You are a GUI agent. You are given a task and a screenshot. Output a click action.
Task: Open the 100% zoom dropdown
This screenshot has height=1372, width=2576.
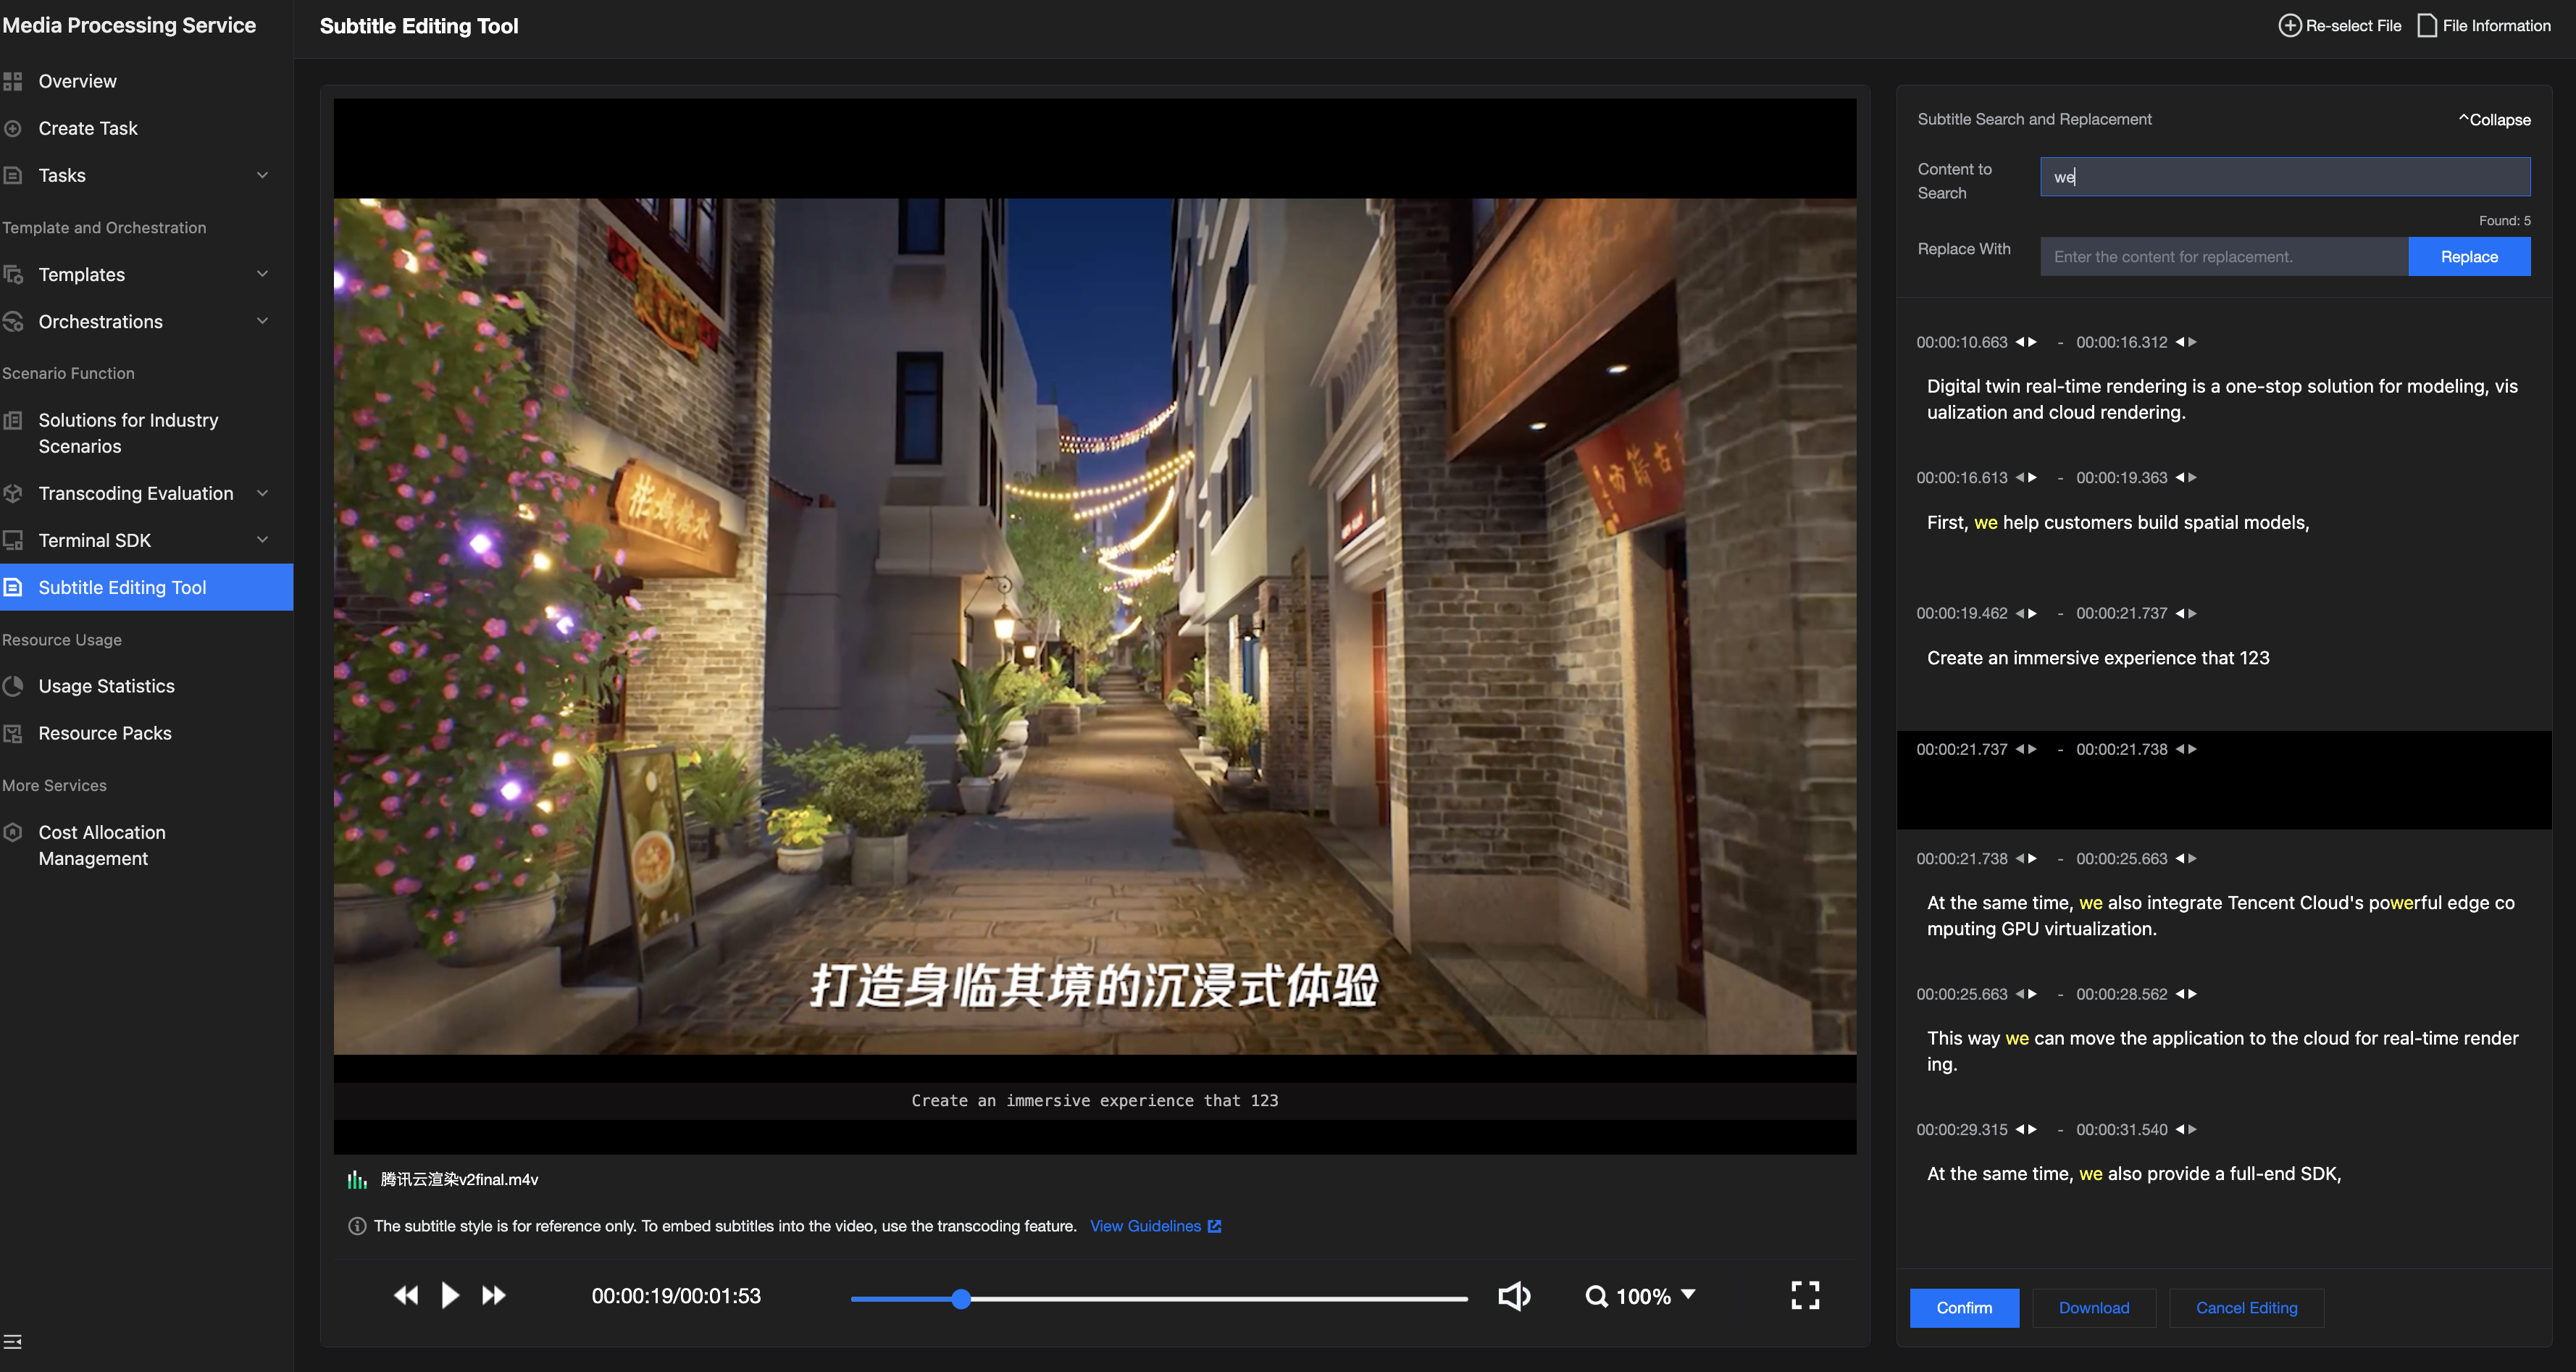point(1689,1295)
